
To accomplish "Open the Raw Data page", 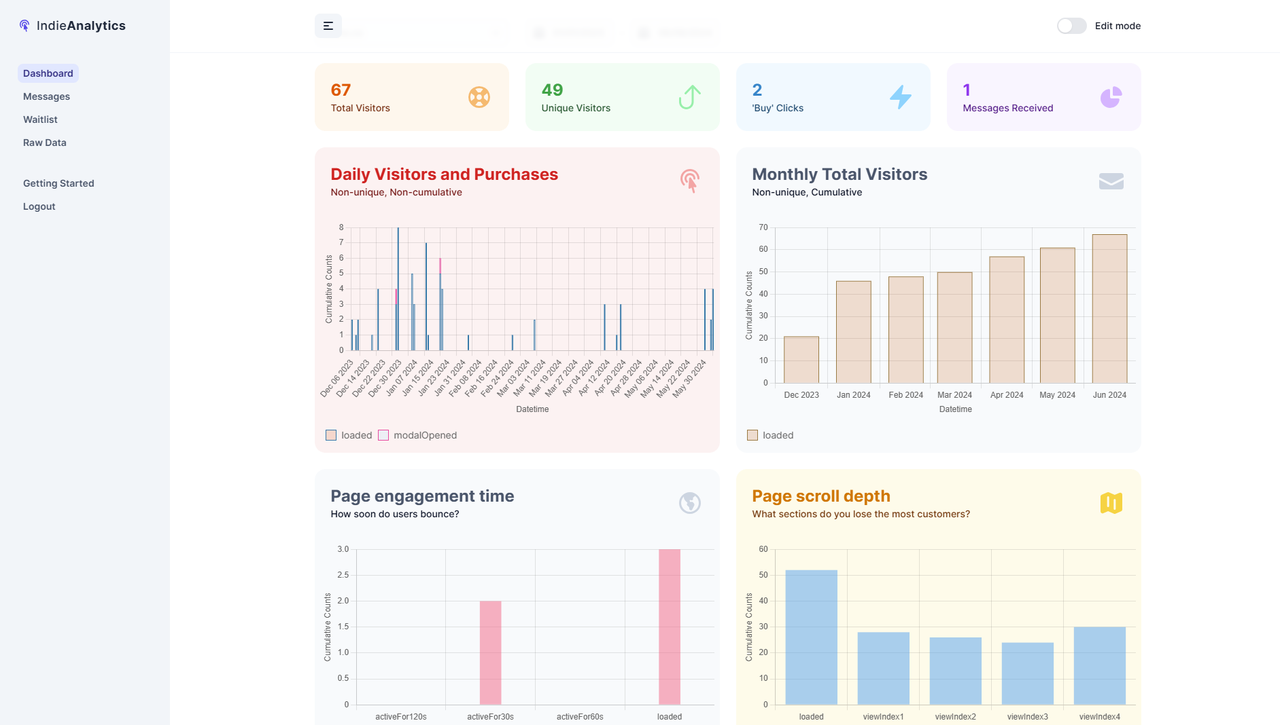I will (44, 142).
